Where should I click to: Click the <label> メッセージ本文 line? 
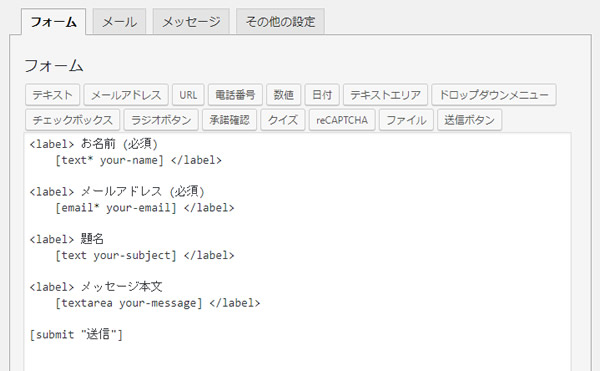[x=96, y=287]
